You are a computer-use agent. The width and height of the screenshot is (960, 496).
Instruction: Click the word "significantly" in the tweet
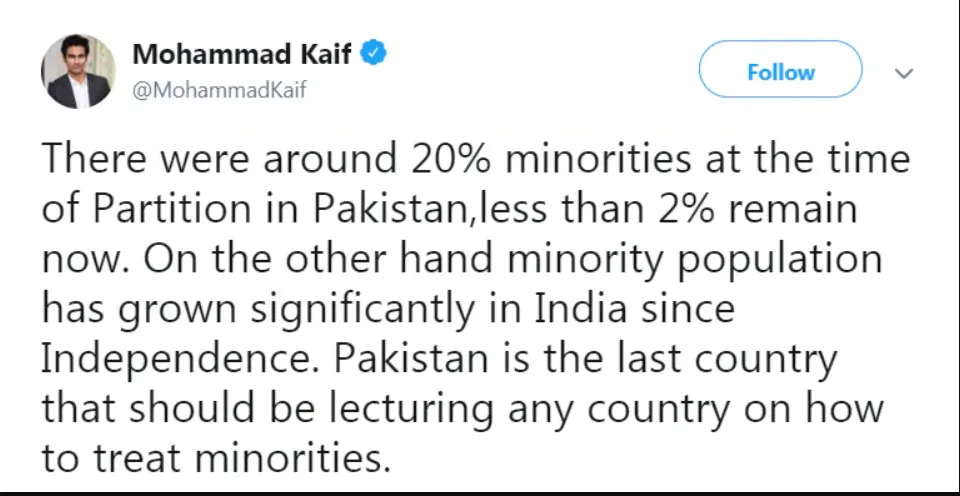[364, 310]
